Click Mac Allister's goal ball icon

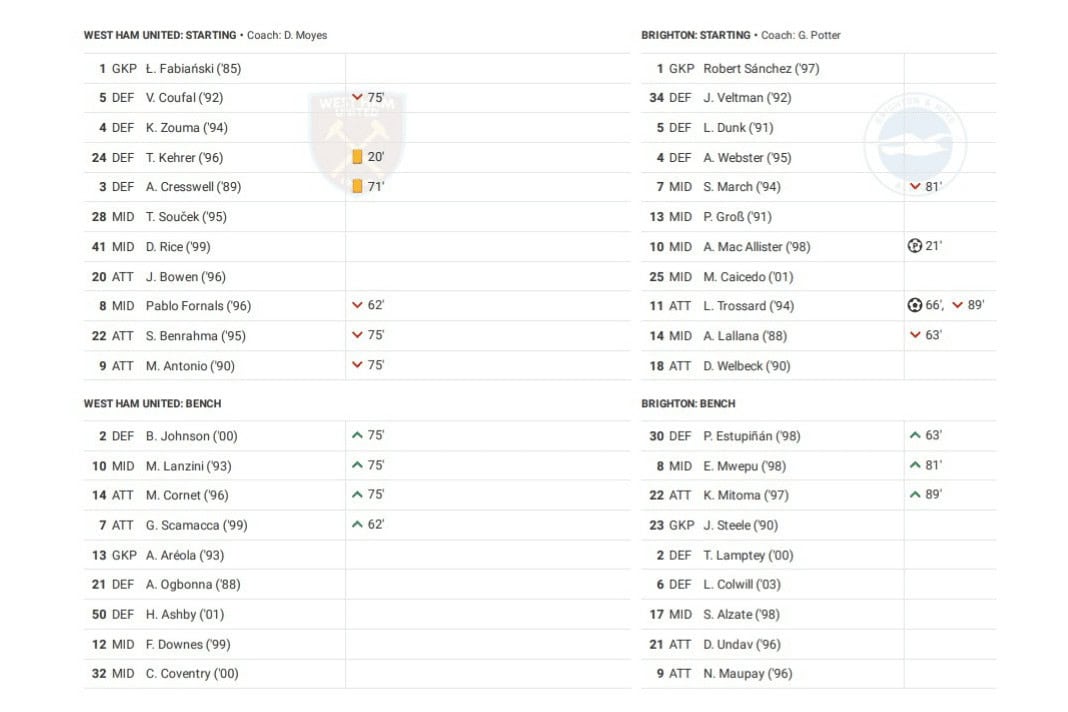[914, 246]
